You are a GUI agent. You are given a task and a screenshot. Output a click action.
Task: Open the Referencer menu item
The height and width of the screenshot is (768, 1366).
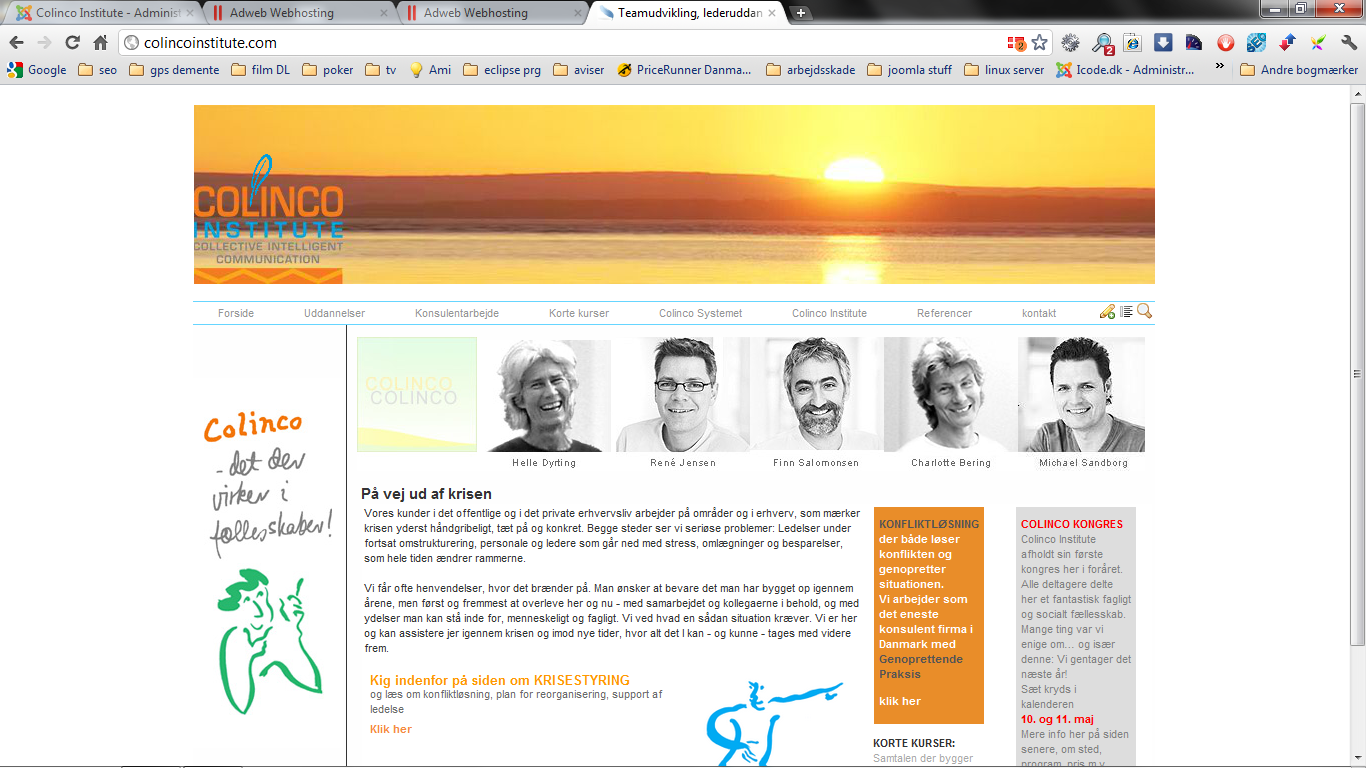944,313
